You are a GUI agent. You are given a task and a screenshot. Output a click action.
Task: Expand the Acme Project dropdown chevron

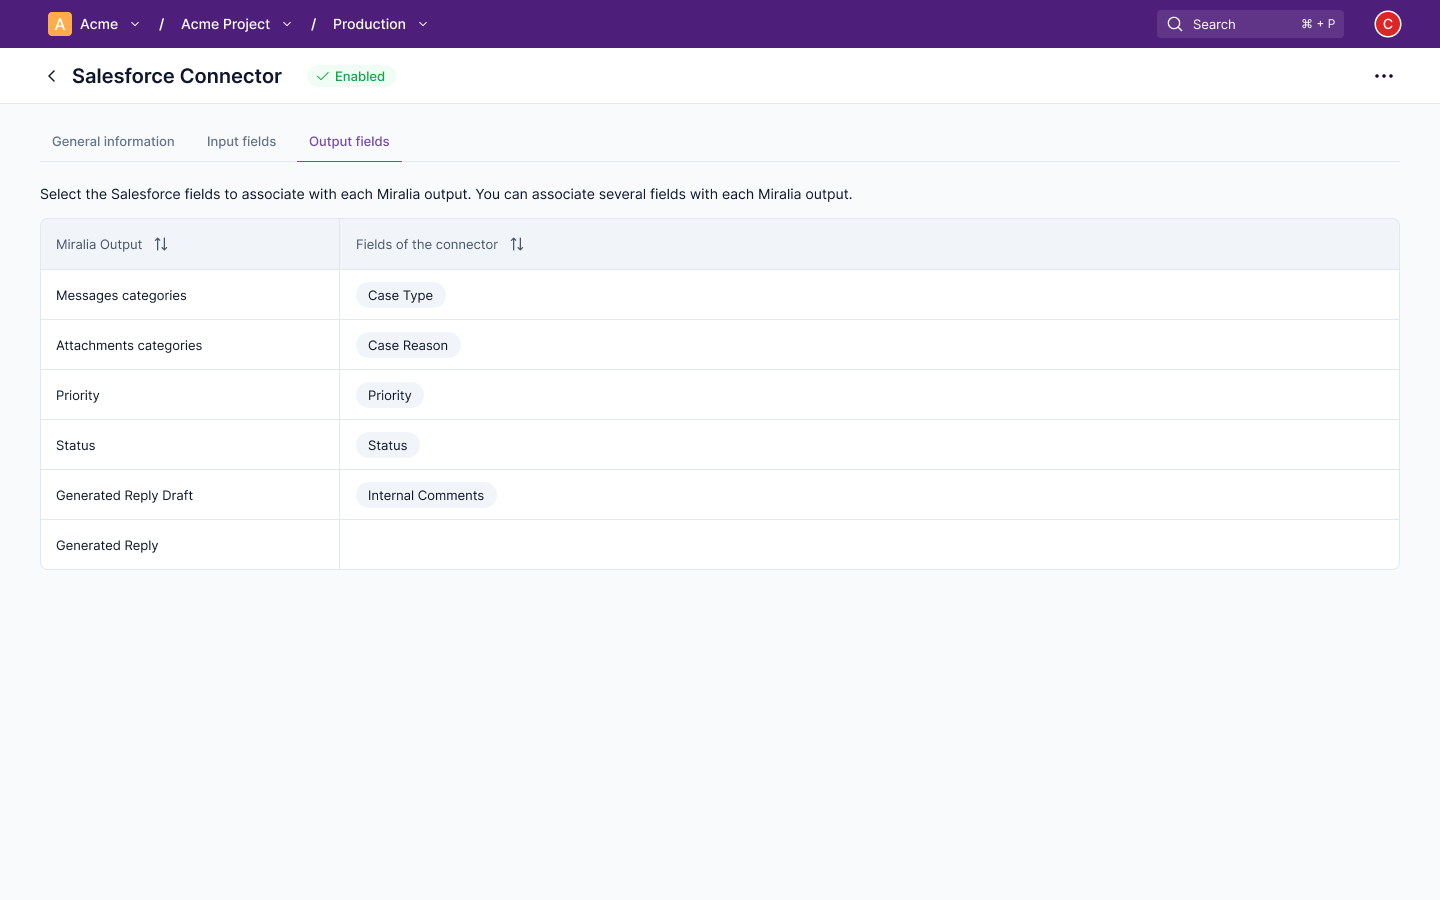point(287,24)
